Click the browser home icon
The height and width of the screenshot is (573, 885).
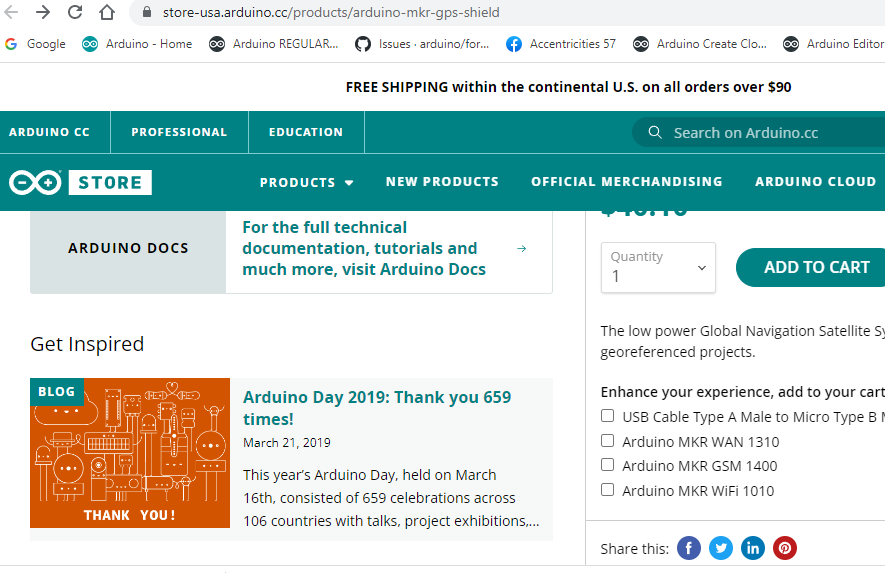(107, 13)
